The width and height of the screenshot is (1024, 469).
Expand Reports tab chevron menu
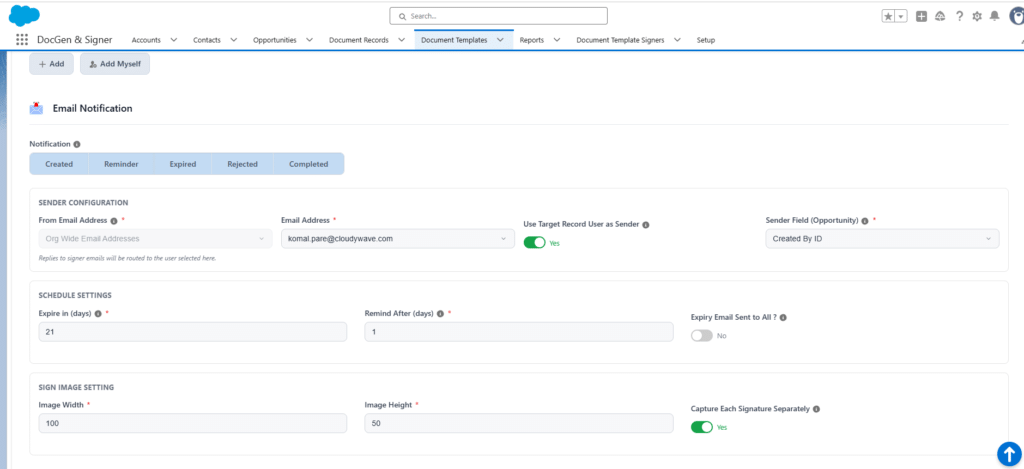coord(557,40)
